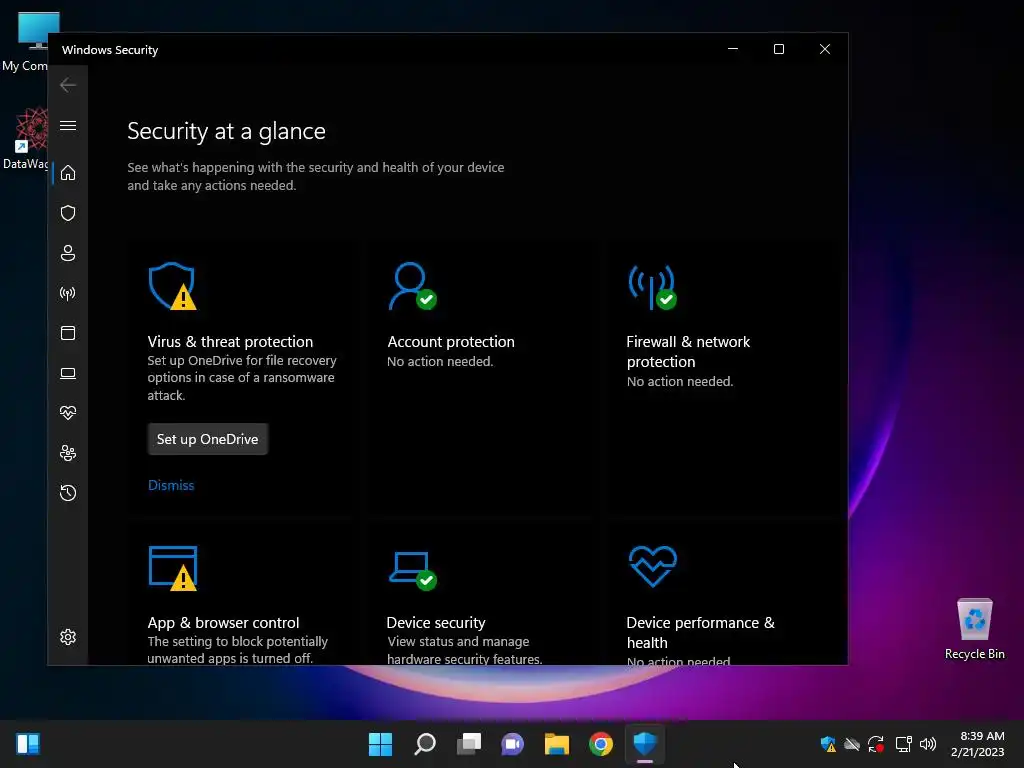Launch Chat app from taskbar
The height and width of the screenshot is (768, 1024).
(513, 744)
